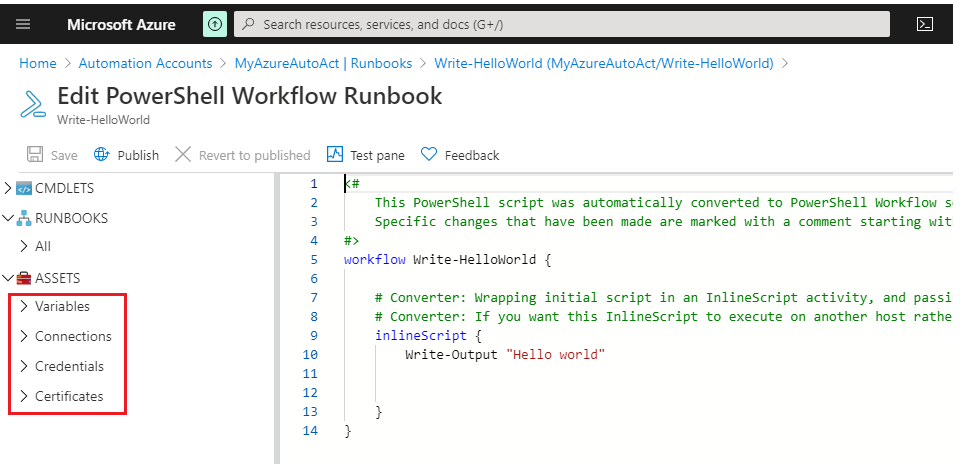Viewport: 963px width, 472px height.
Task: Click the Feedback label
Action: [x=472, y=155]
